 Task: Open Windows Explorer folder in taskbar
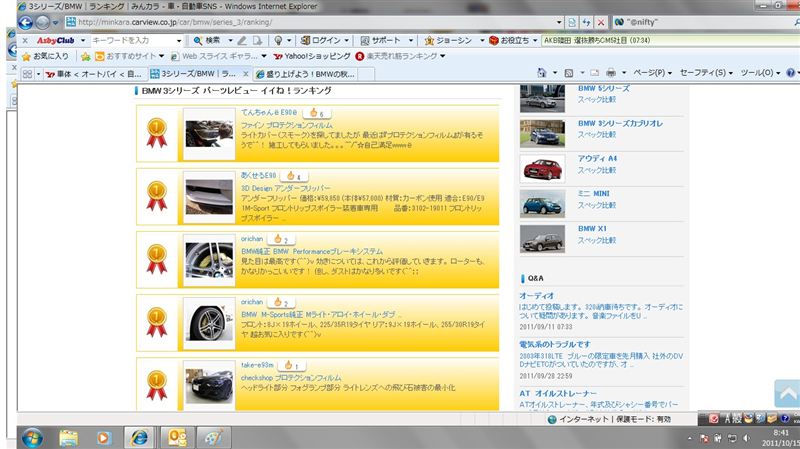(69, 438)
